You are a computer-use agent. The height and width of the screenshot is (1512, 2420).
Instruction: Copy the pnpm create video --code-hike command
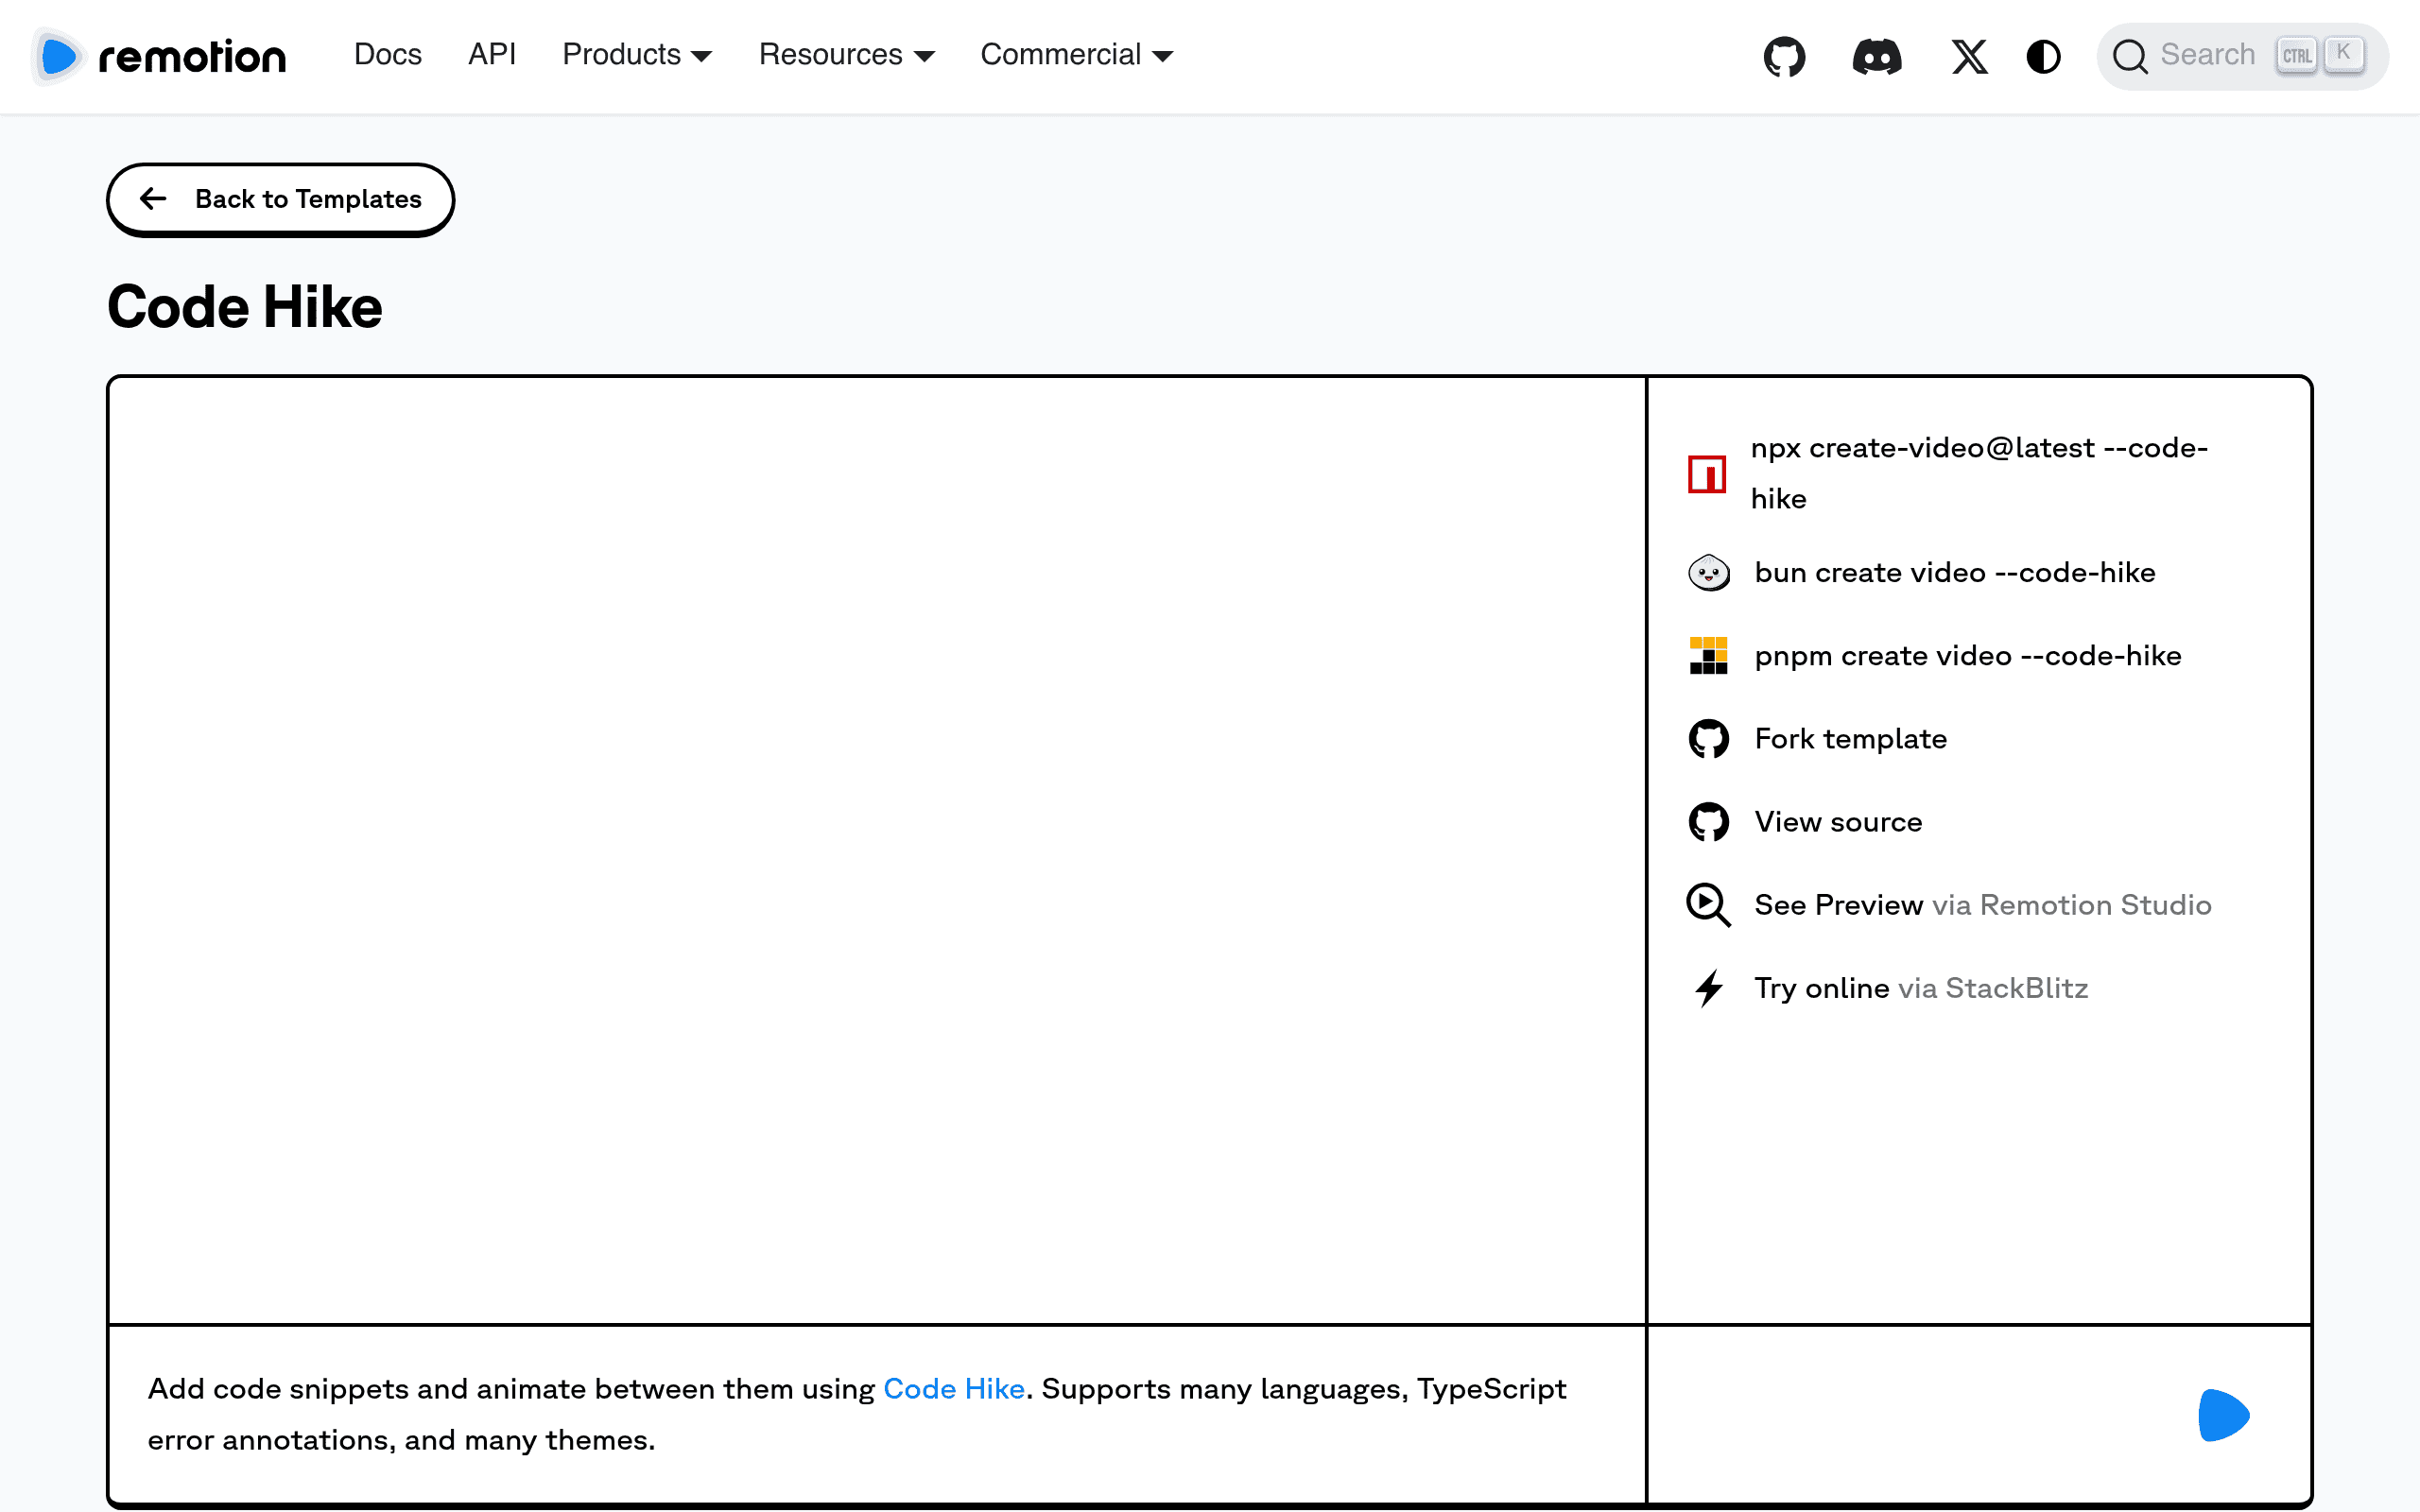1968,656
